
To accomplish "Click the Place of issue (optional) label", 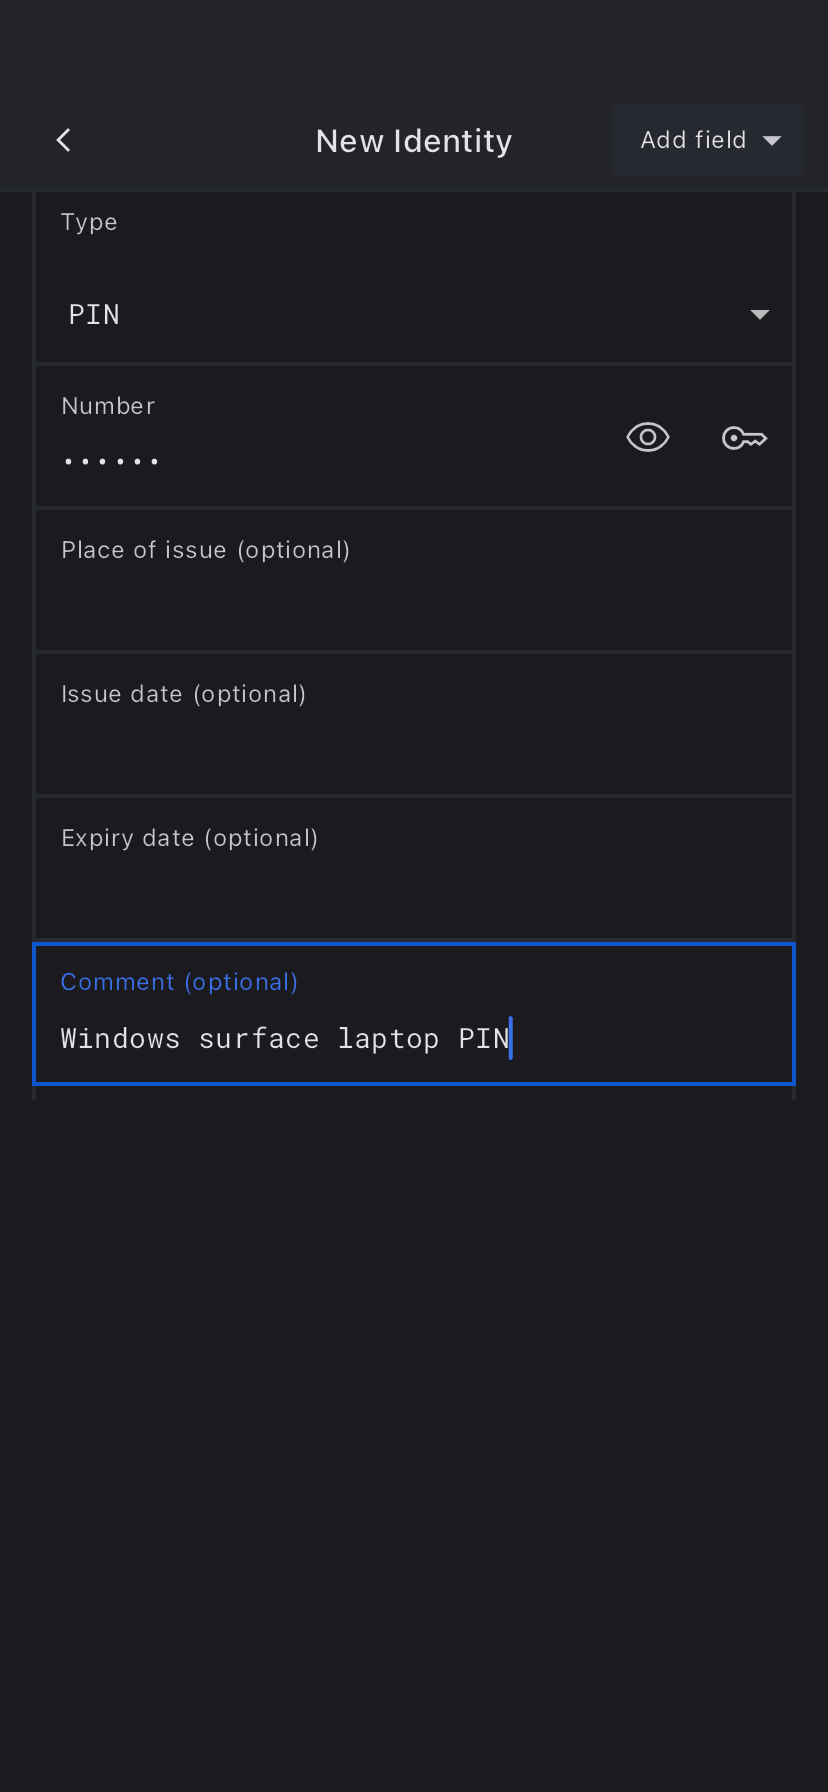I will [205, 550].
